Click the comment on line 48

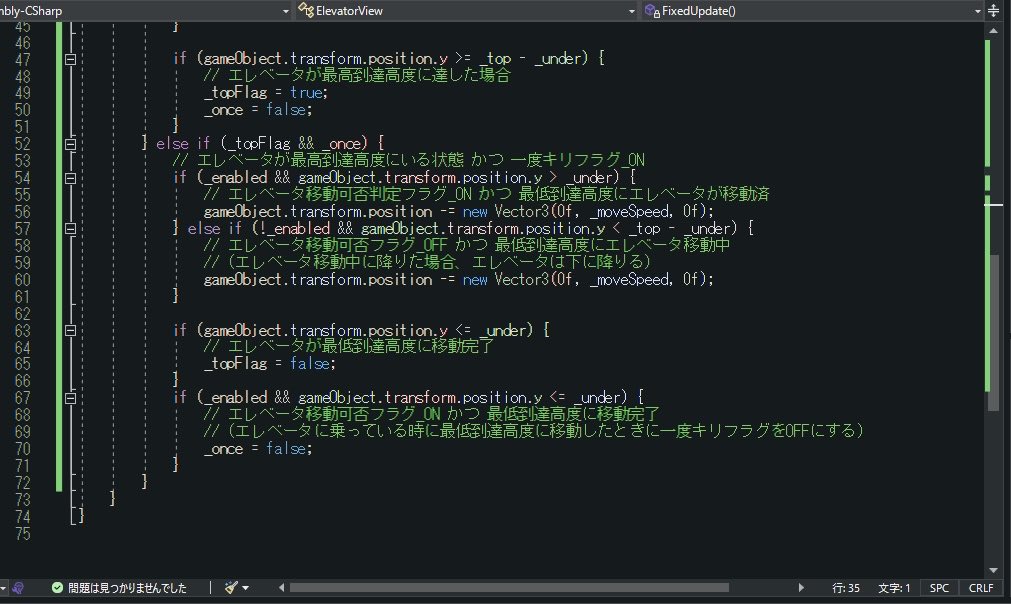click(357, 75)
